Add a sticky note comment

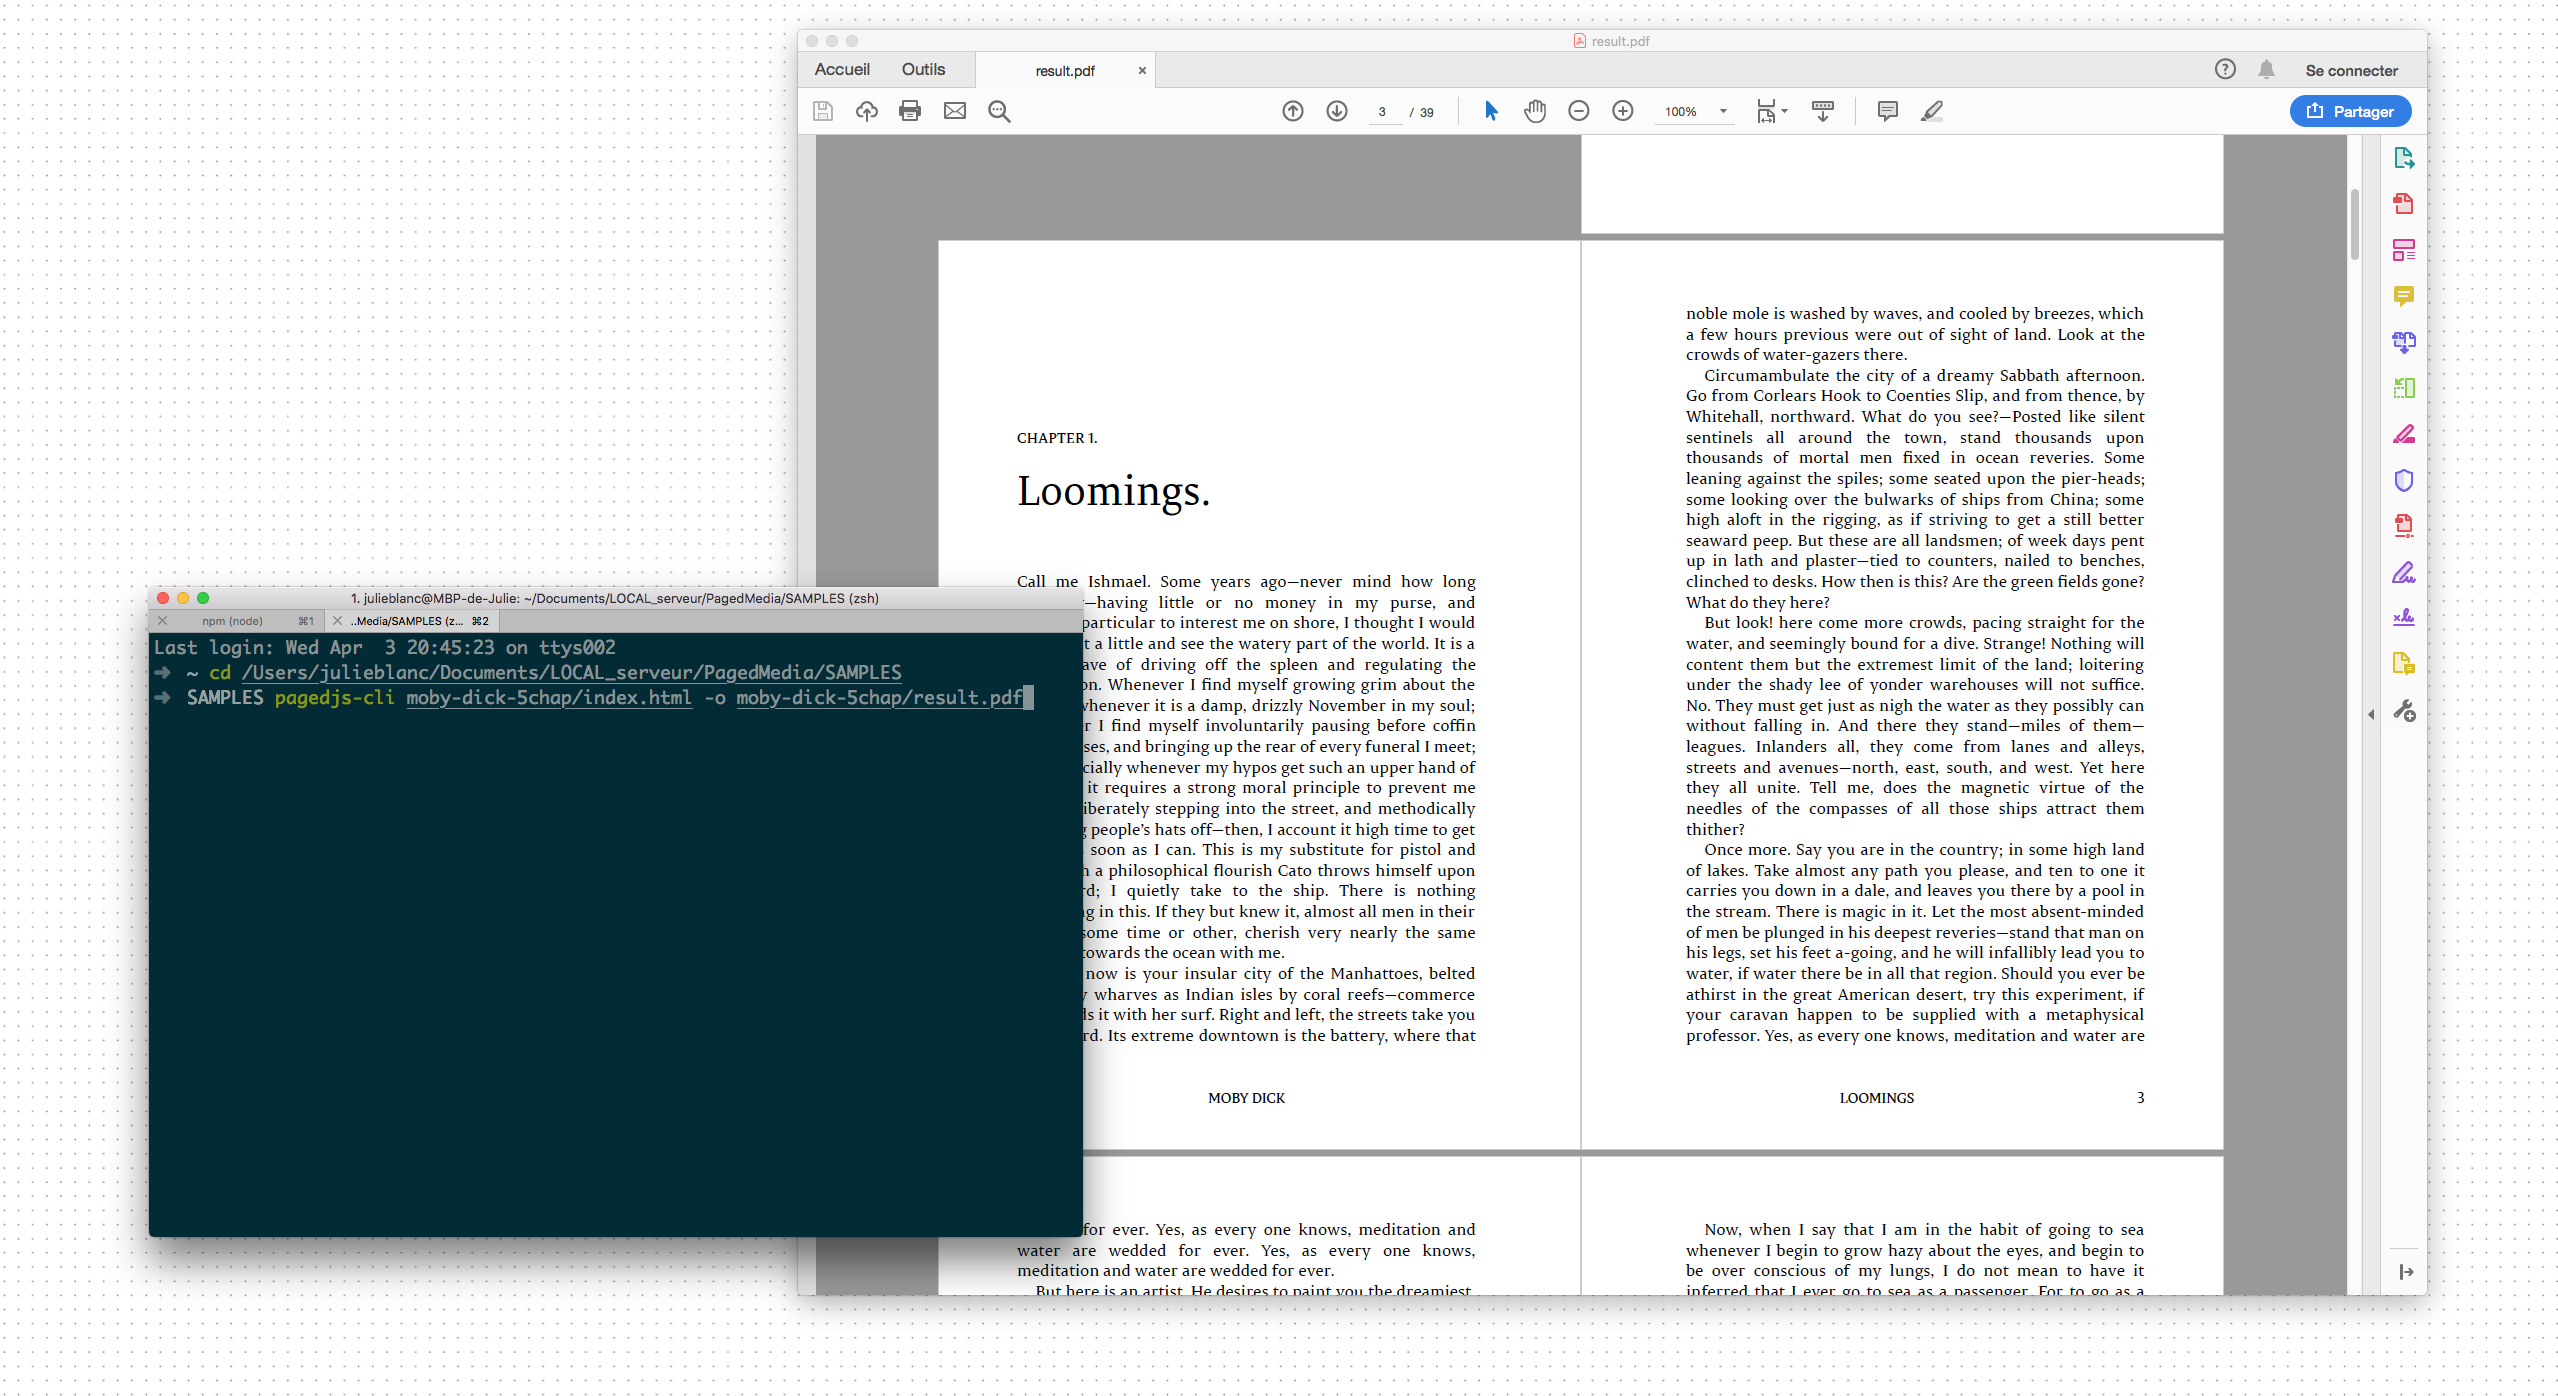click(x=1887, y=111)
